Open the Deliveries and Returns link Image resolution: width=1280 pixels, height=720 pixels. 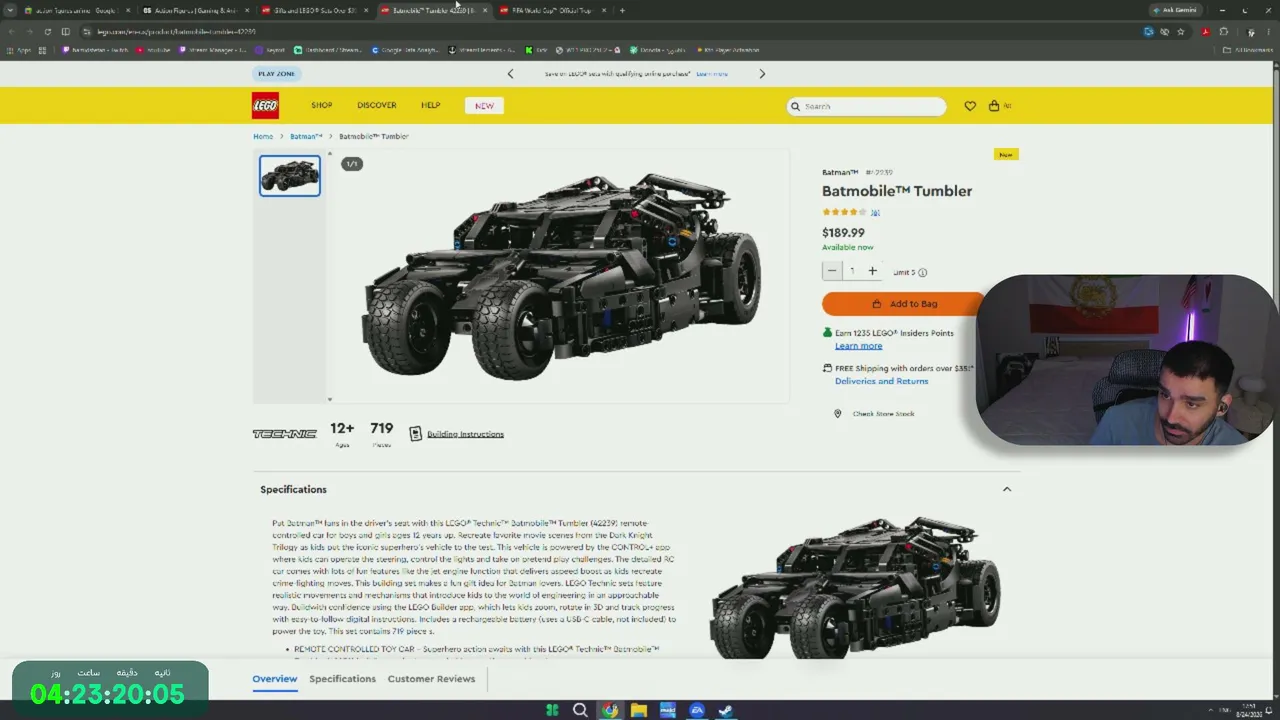[882, 381]
